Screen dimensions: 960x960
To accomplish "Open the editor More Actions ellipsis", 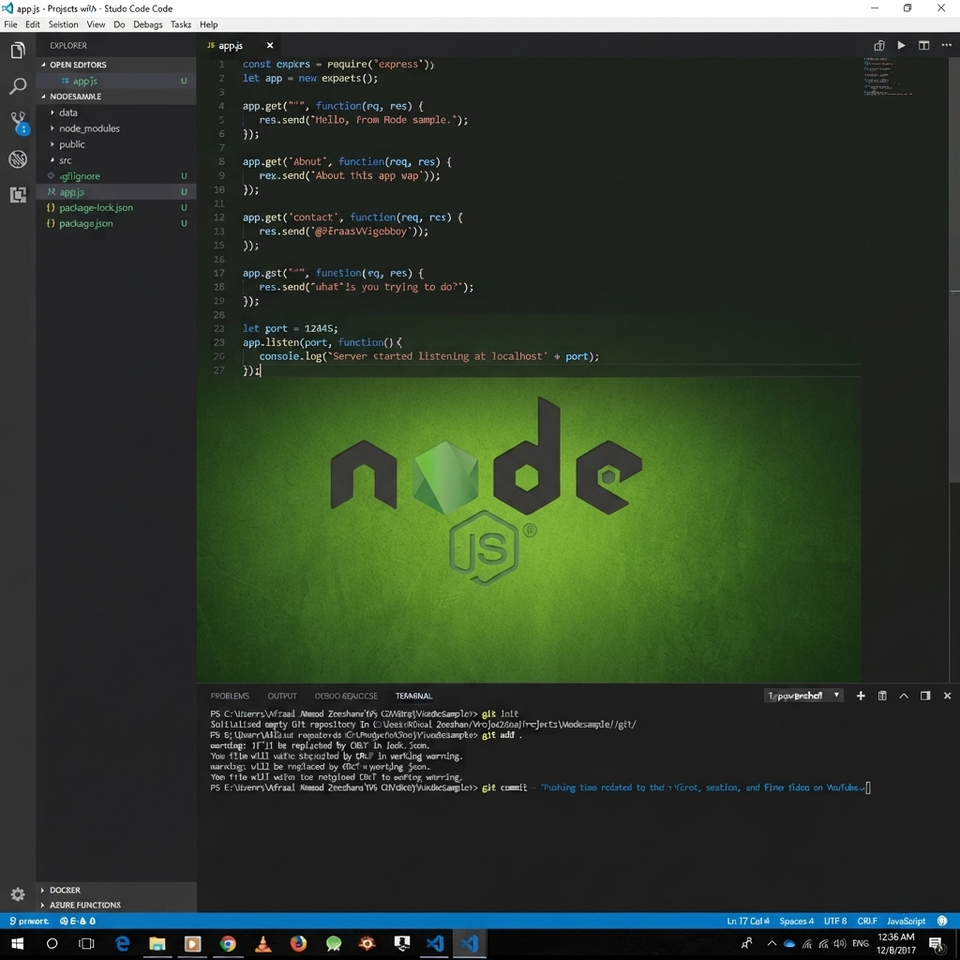I will pos(947,45).
